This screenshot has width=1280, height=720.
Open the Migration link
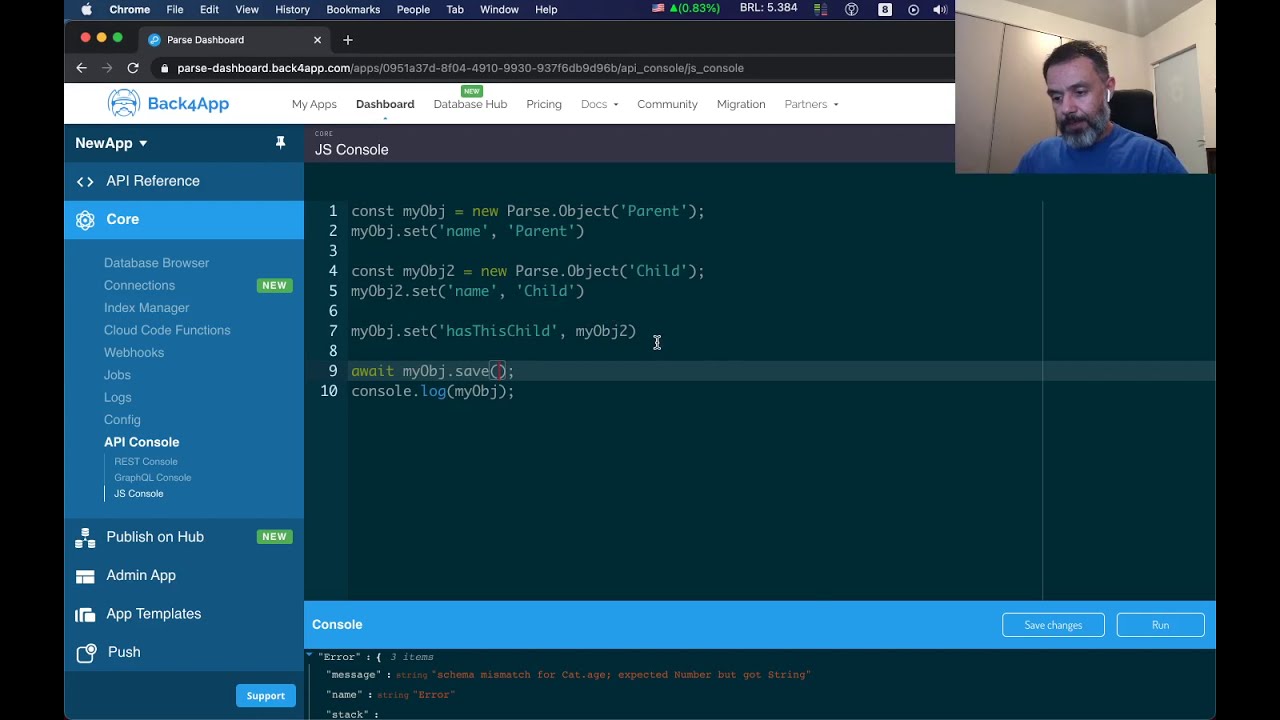(741, 104)
